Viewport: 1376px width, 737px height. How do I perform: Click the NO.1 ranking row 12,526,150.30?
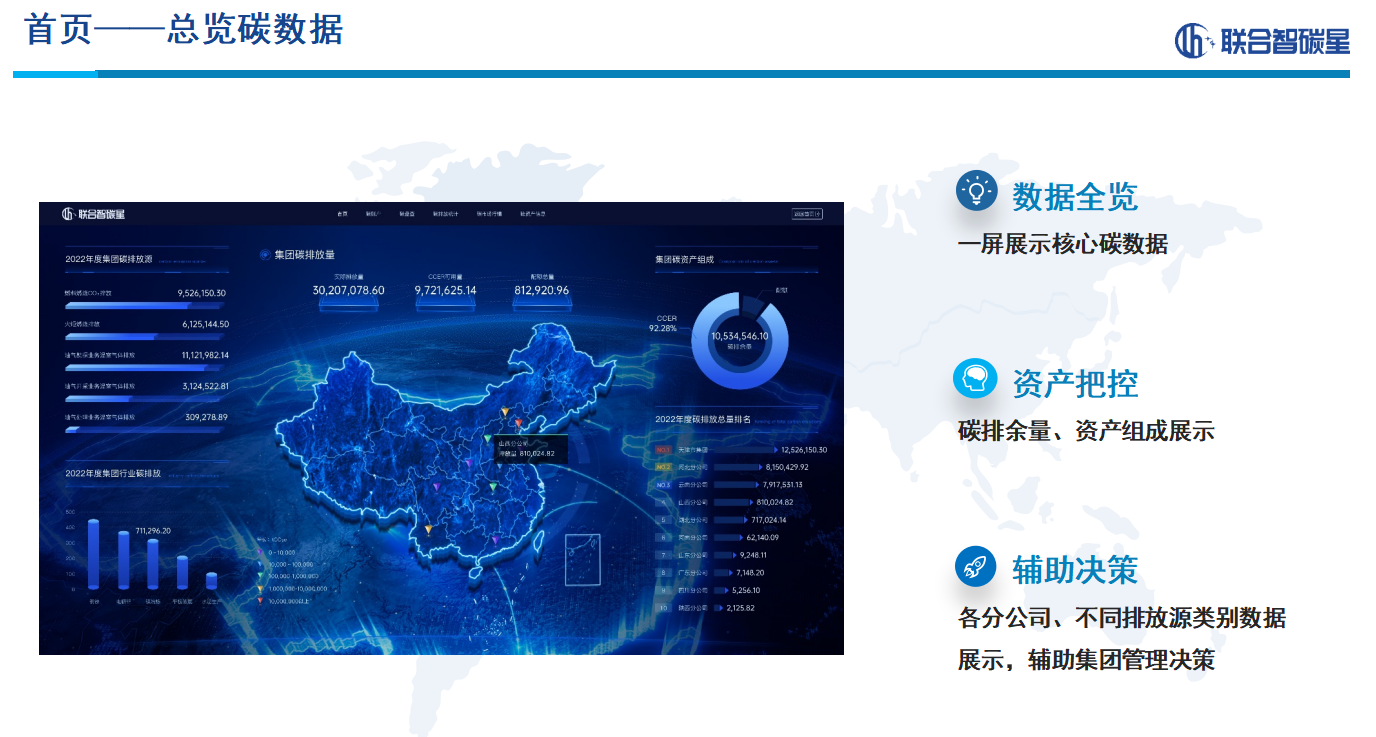tap(740, 450)
